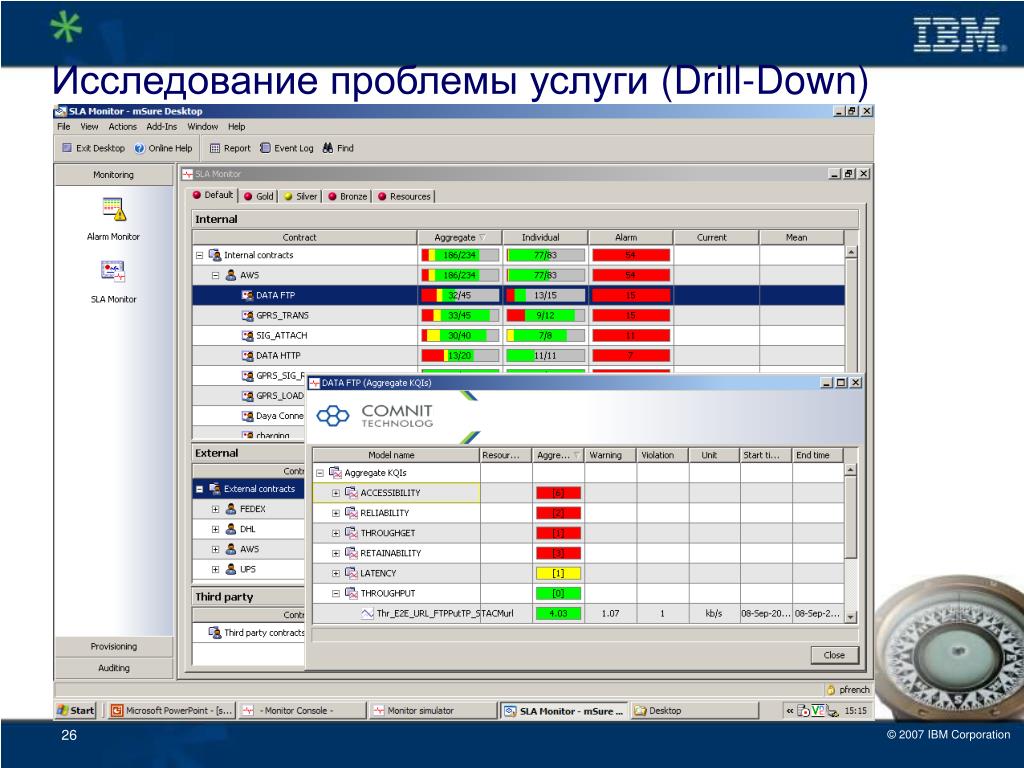Click the green THROUGHPUT aggregate indicator
1024x768 pixels.
point(558,594)
